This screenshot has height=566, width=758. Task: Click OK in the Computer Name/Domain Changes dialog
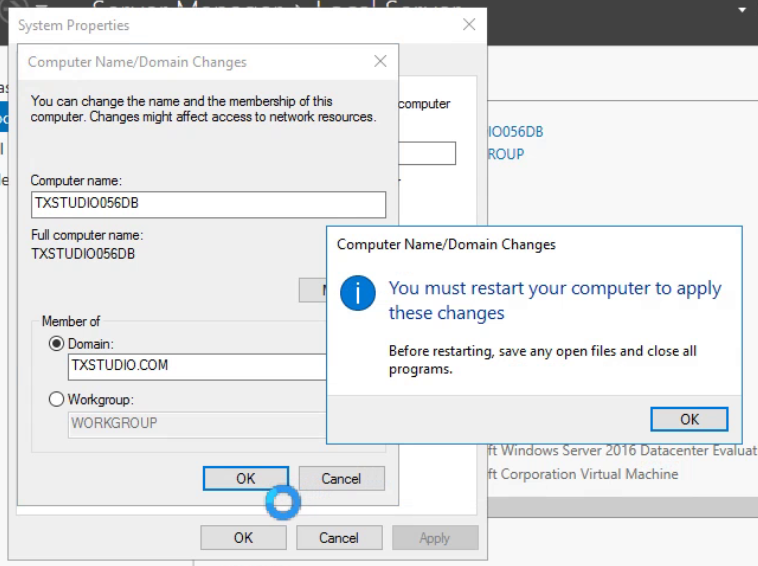tap(246, 479)
